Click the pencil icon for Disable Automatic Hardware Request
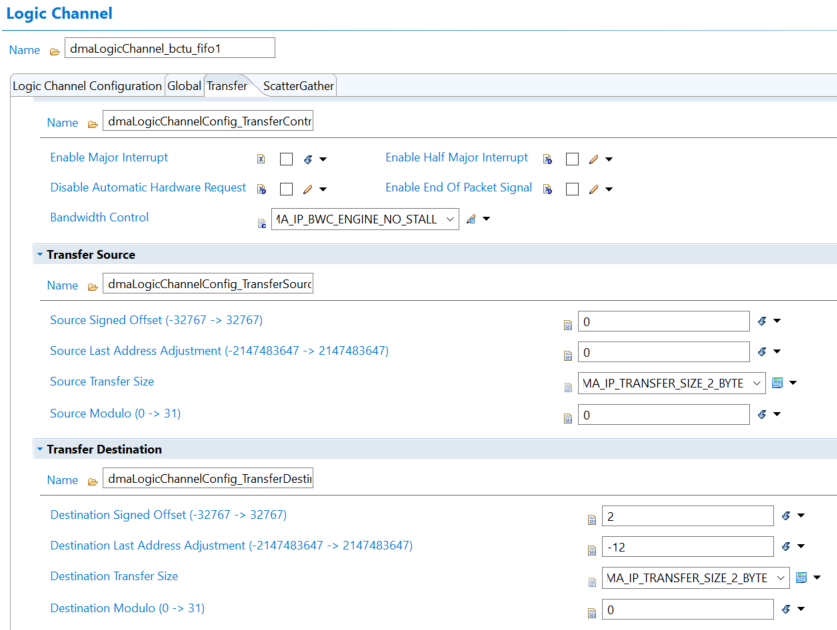The image size is (837, 630). (x=307, y=189)
